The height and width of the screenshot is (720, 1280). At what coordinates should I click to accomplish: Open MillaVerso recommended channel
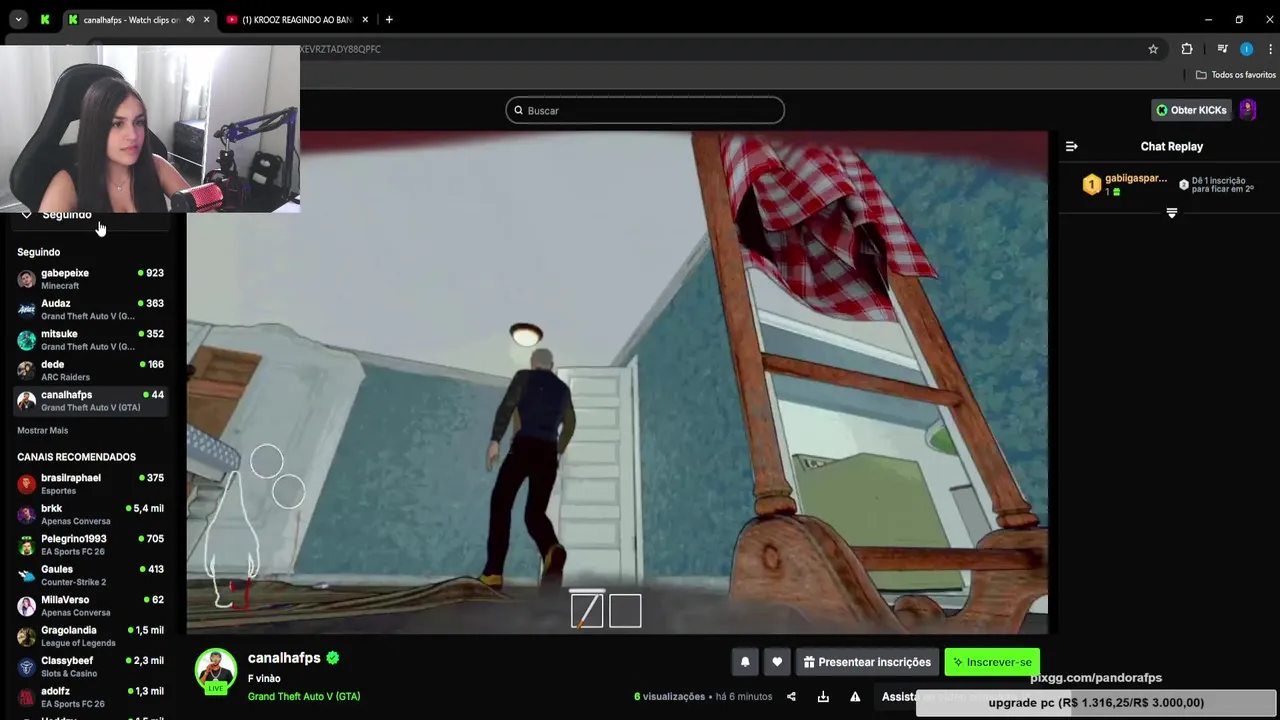coord(90,606)
